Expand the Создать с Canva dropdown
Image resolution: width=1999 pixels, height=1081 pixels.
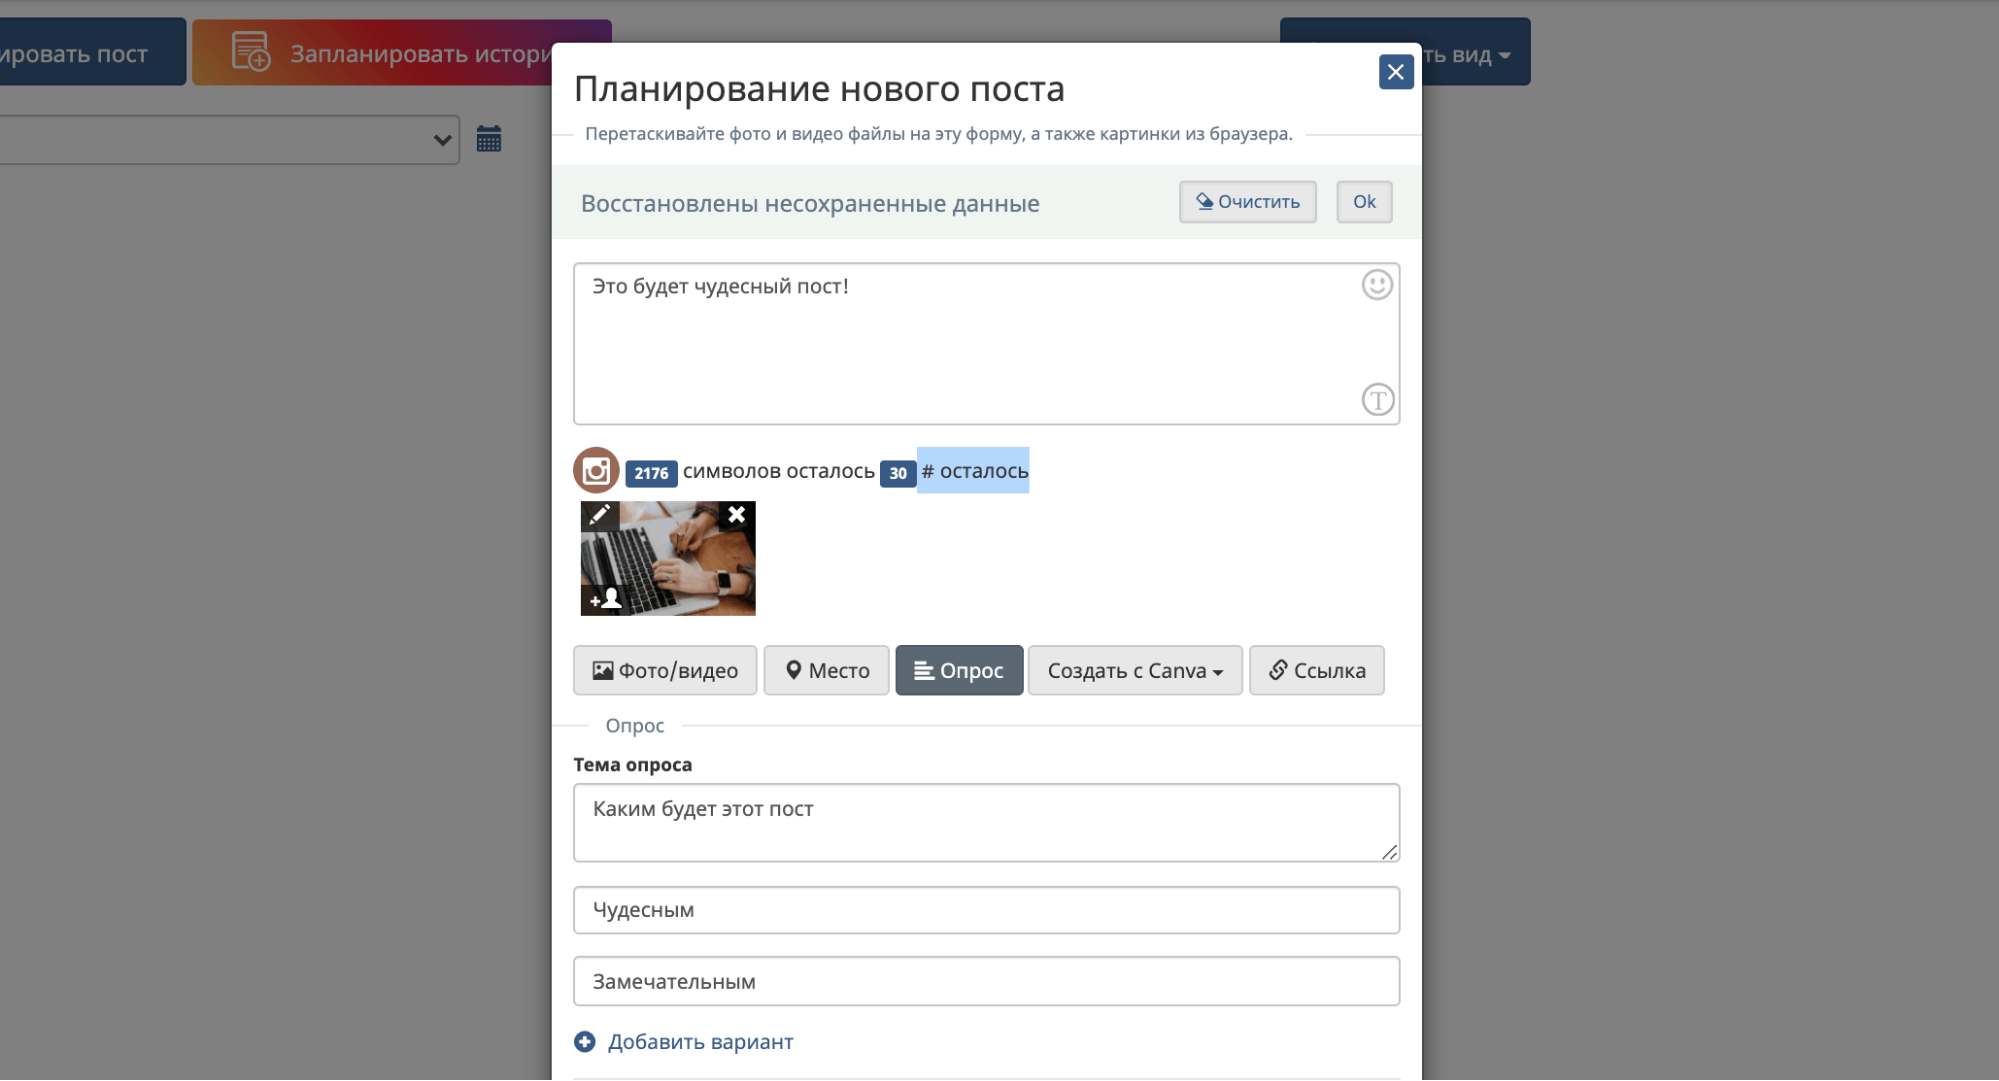coord(1134,670)
